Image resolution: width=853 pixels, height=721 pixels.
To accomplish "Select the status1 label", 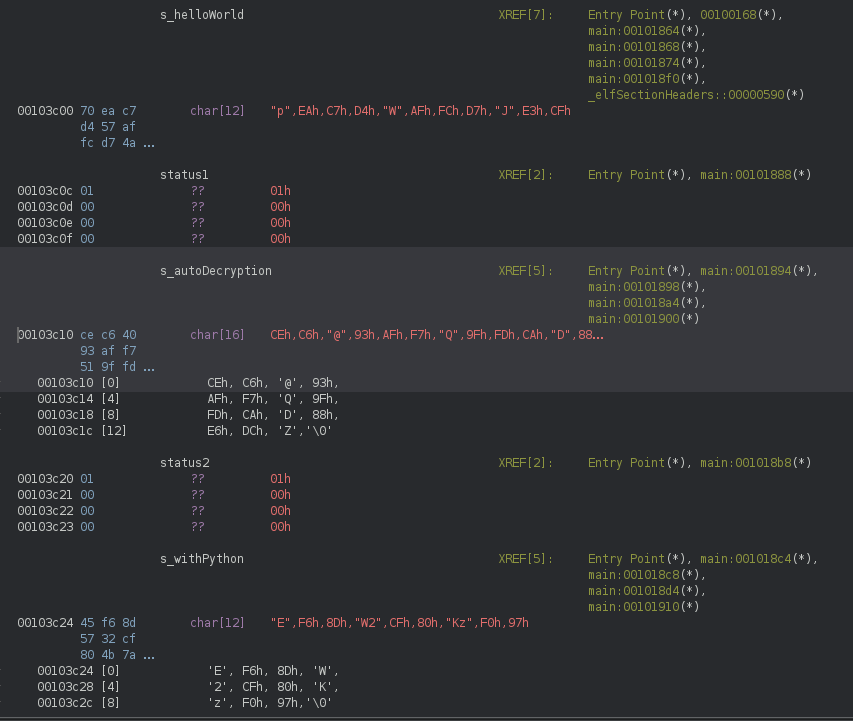I will pos(184,175).
